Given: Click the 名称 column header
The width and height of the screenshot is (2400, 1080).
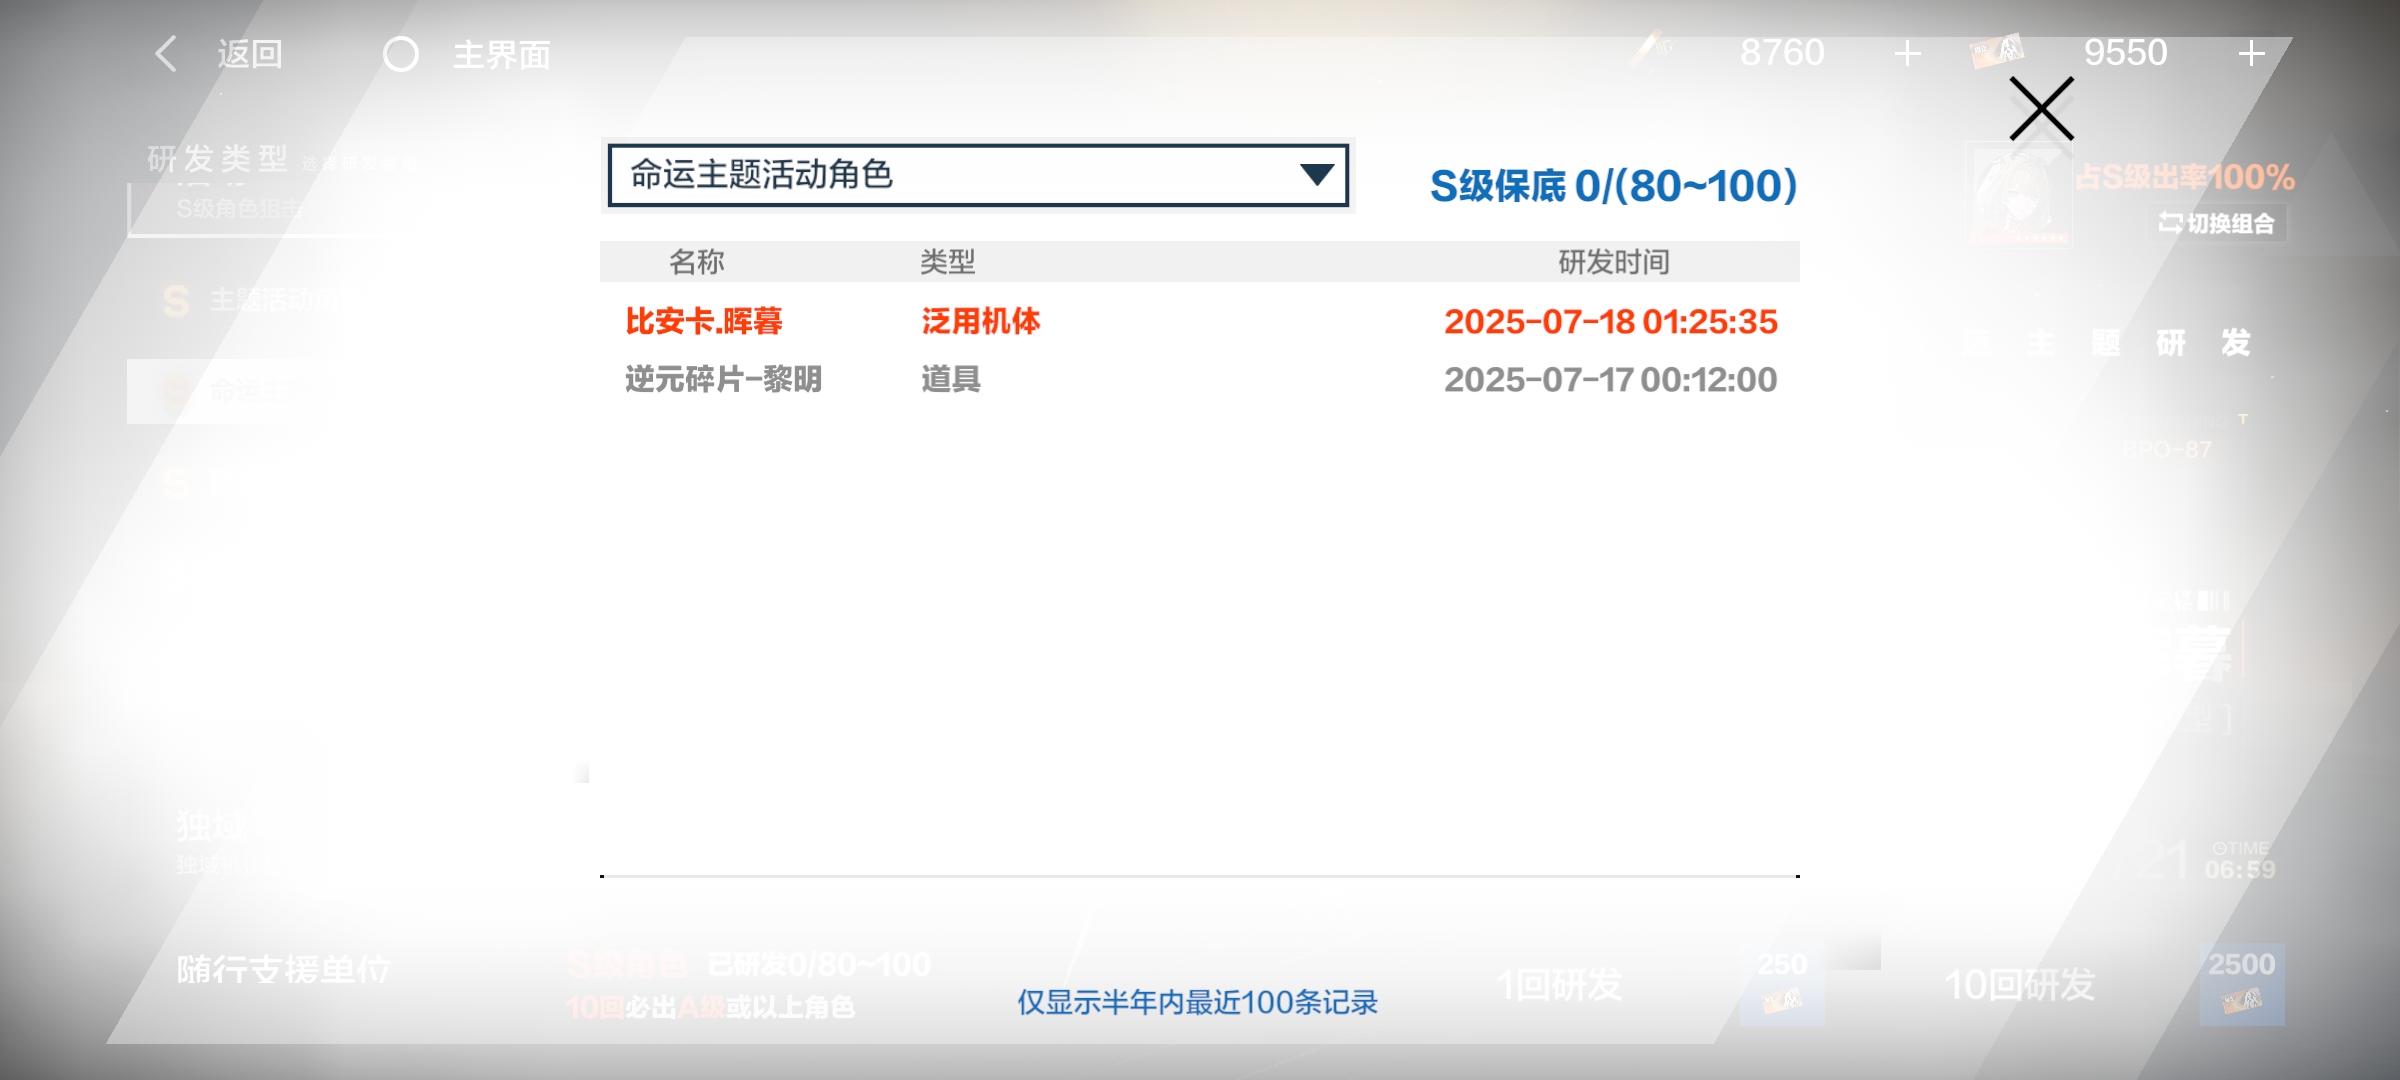Looking at the screenshot, I should pyautogui.click(x=696, y=262).
